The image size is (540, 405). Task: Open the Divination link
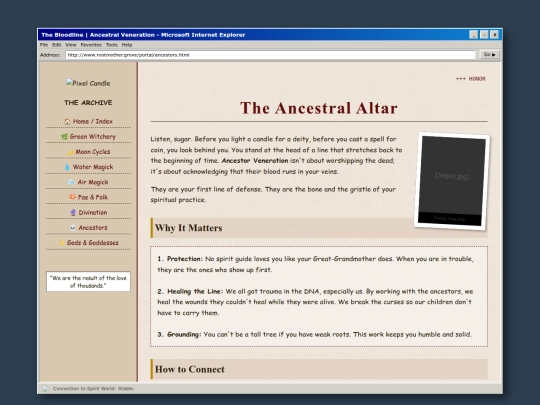point(93,212)
